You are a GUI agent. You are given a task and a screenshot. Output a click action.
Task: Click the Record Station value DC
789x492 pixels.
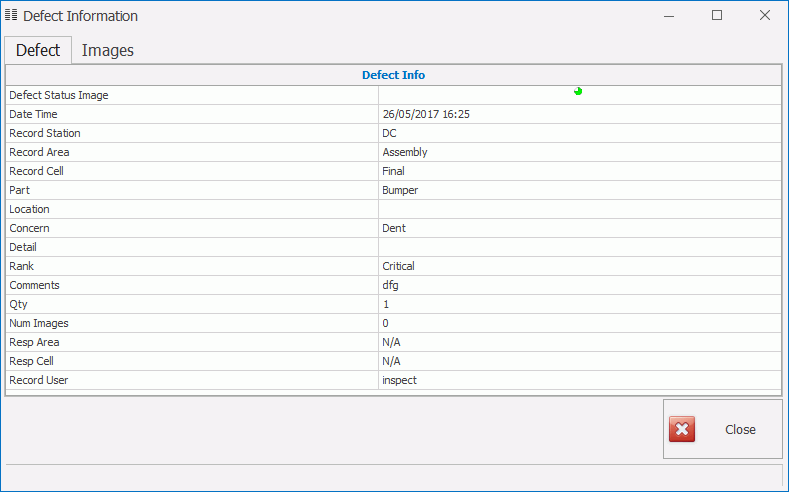coord(390,133)
